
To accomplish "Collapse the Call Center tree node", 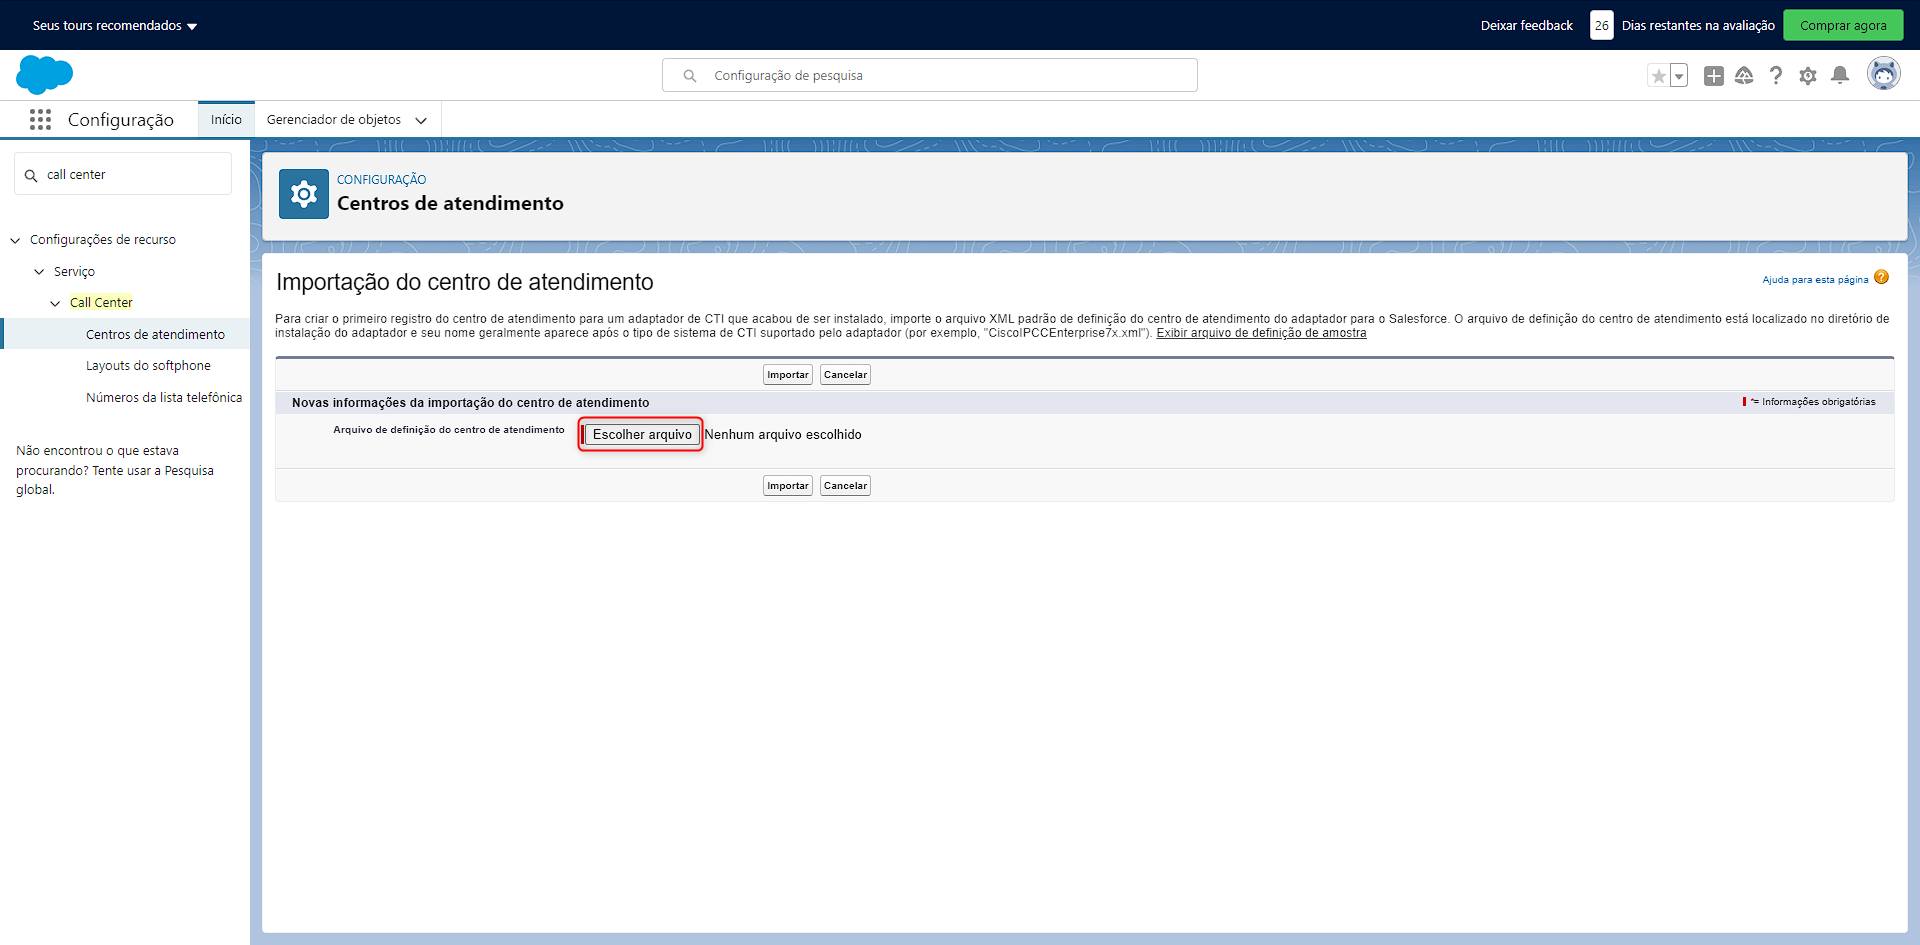I will [55, 303].
